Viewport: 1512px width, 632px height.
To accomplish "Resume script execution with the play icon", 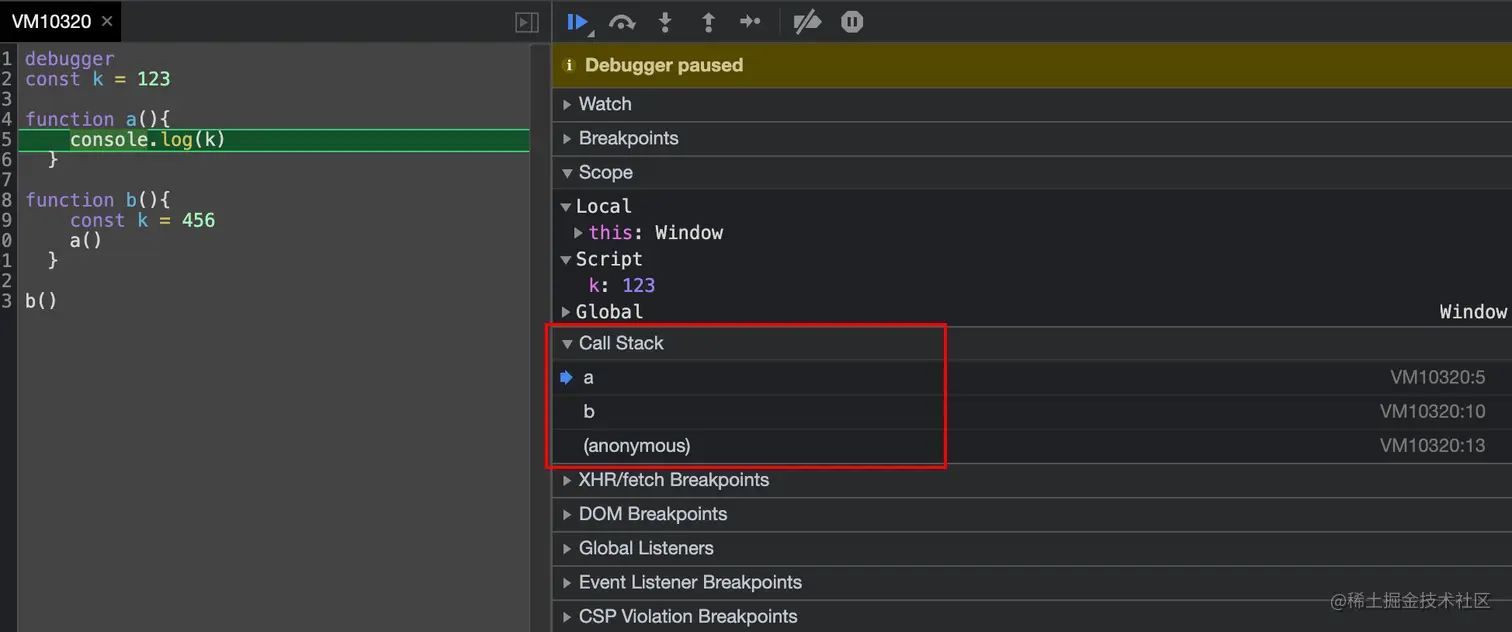I will (x=578, y=22).
